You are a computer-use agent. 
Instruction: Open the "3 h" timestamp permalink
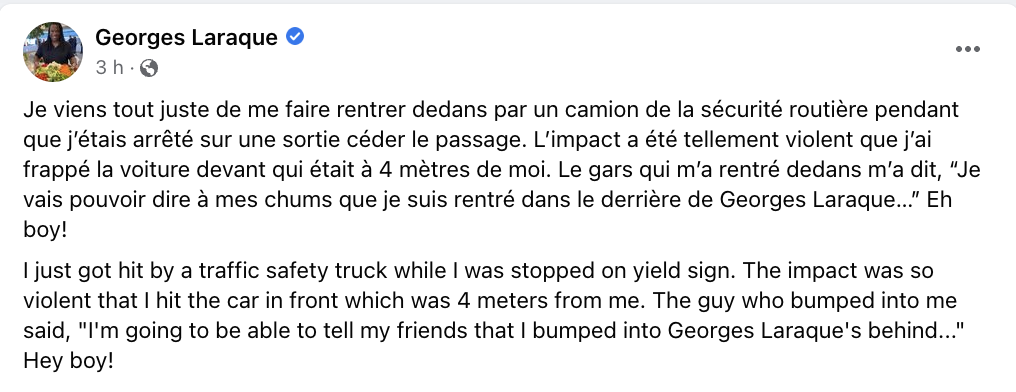click(110, 67)
